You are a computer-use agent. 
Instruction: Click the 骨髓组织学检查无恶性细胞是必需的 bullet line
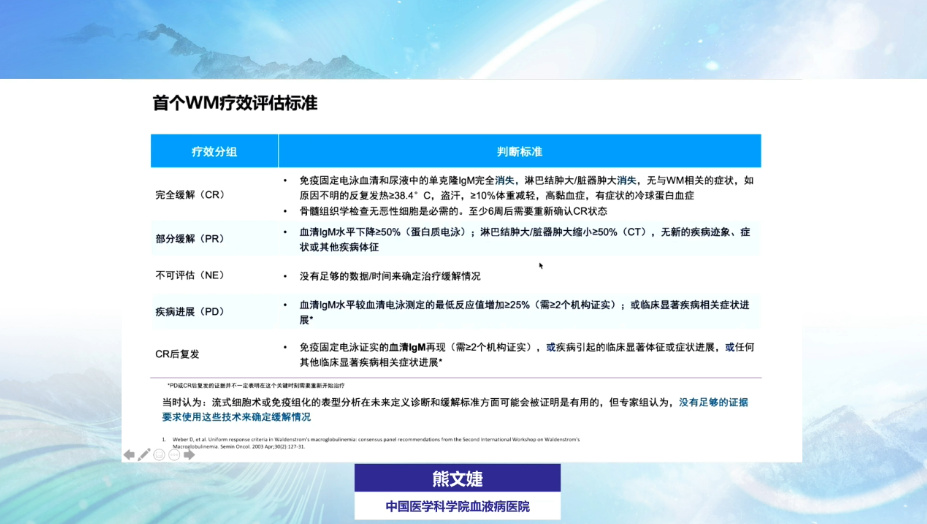453,211
